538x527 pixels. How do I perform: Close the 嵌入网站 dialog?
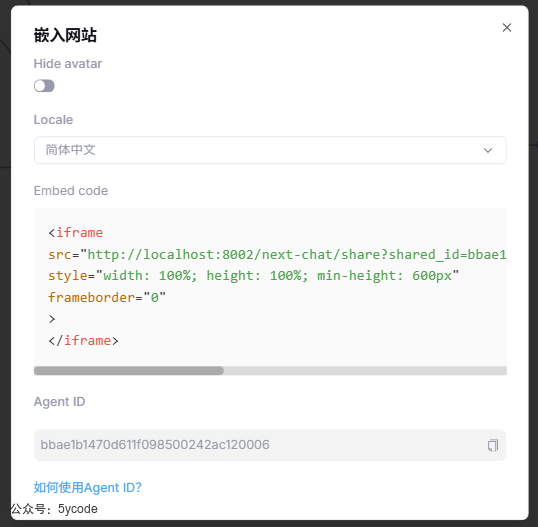[x=507, y=28]
